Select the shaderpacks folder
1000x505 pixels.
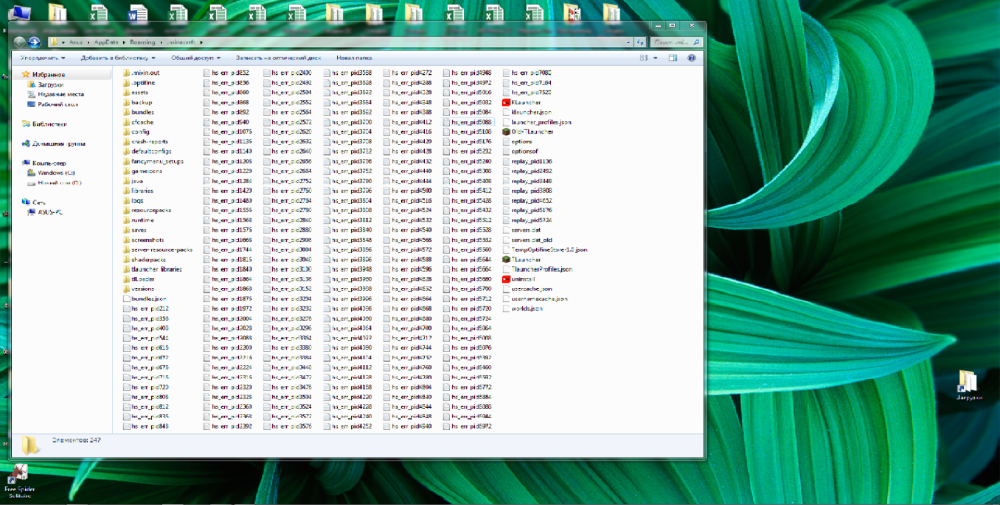click(144, 260)
